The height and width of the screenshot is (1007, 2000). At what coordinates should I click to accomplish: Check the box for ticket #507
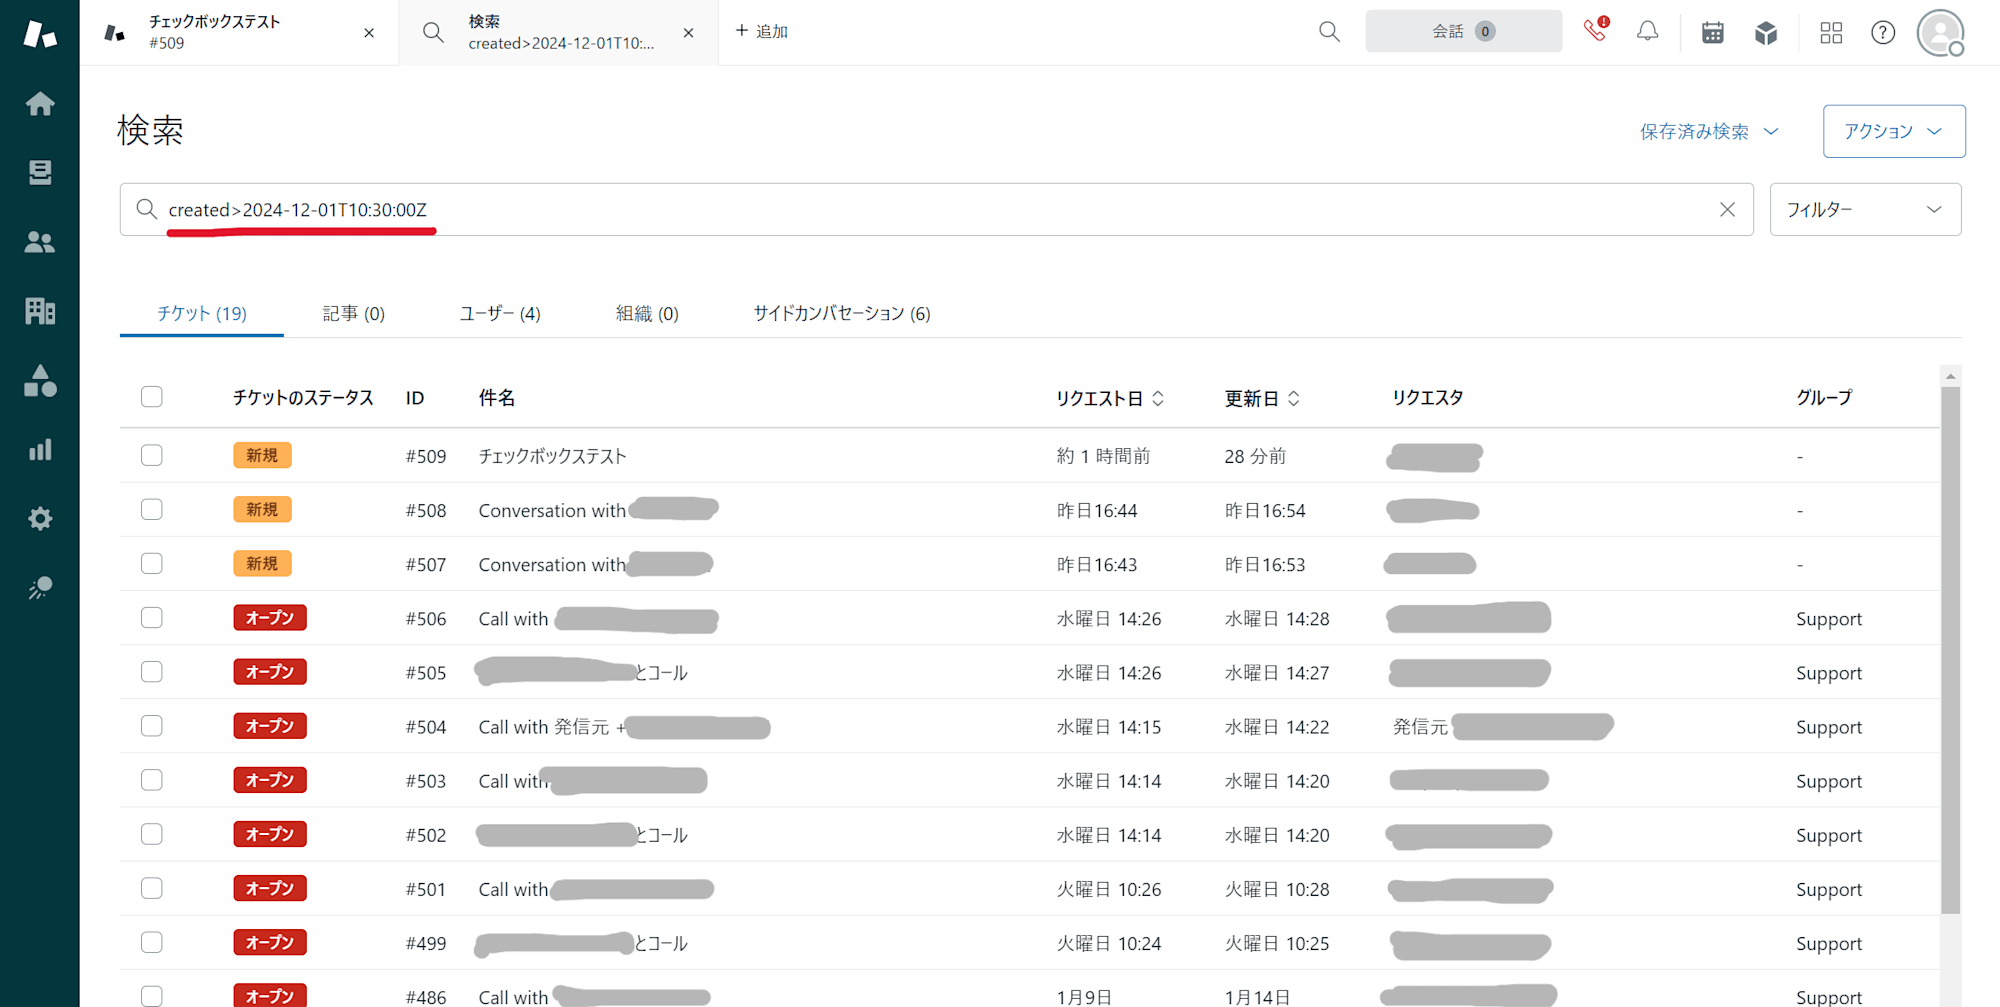pyautogui.click(x=152, y=563)
